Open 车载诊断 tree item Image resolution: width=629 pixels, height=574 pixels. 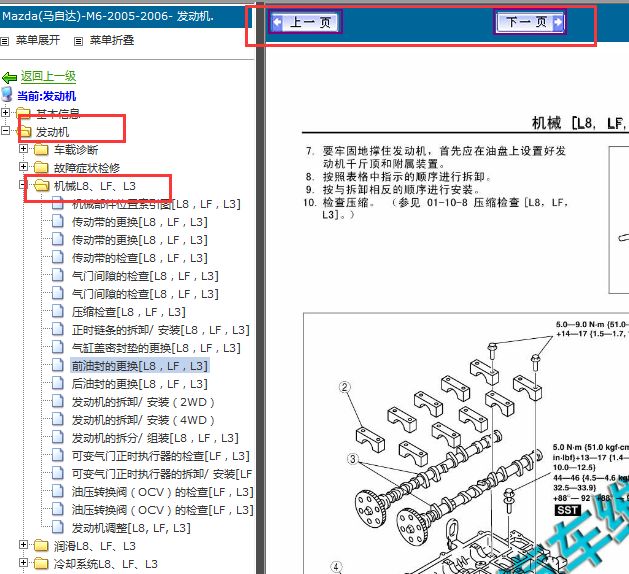coord(76,150)
